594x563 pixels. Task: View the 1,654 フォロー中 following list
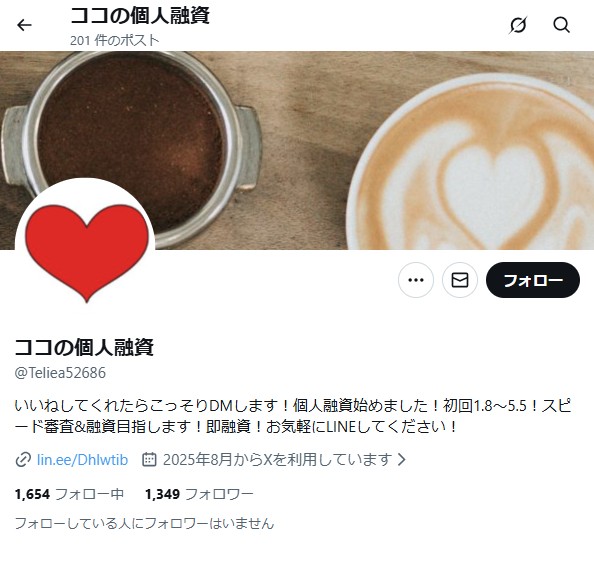click(x=69, y=494)
